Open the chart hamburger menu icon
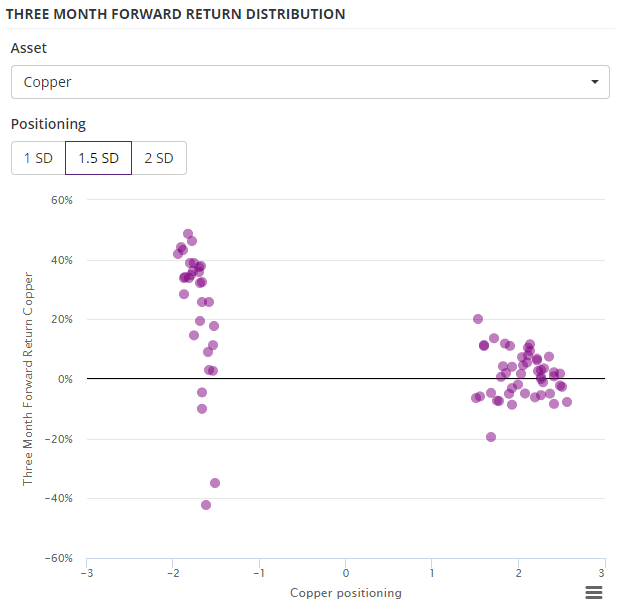The image size is (620, 611). 594,592
